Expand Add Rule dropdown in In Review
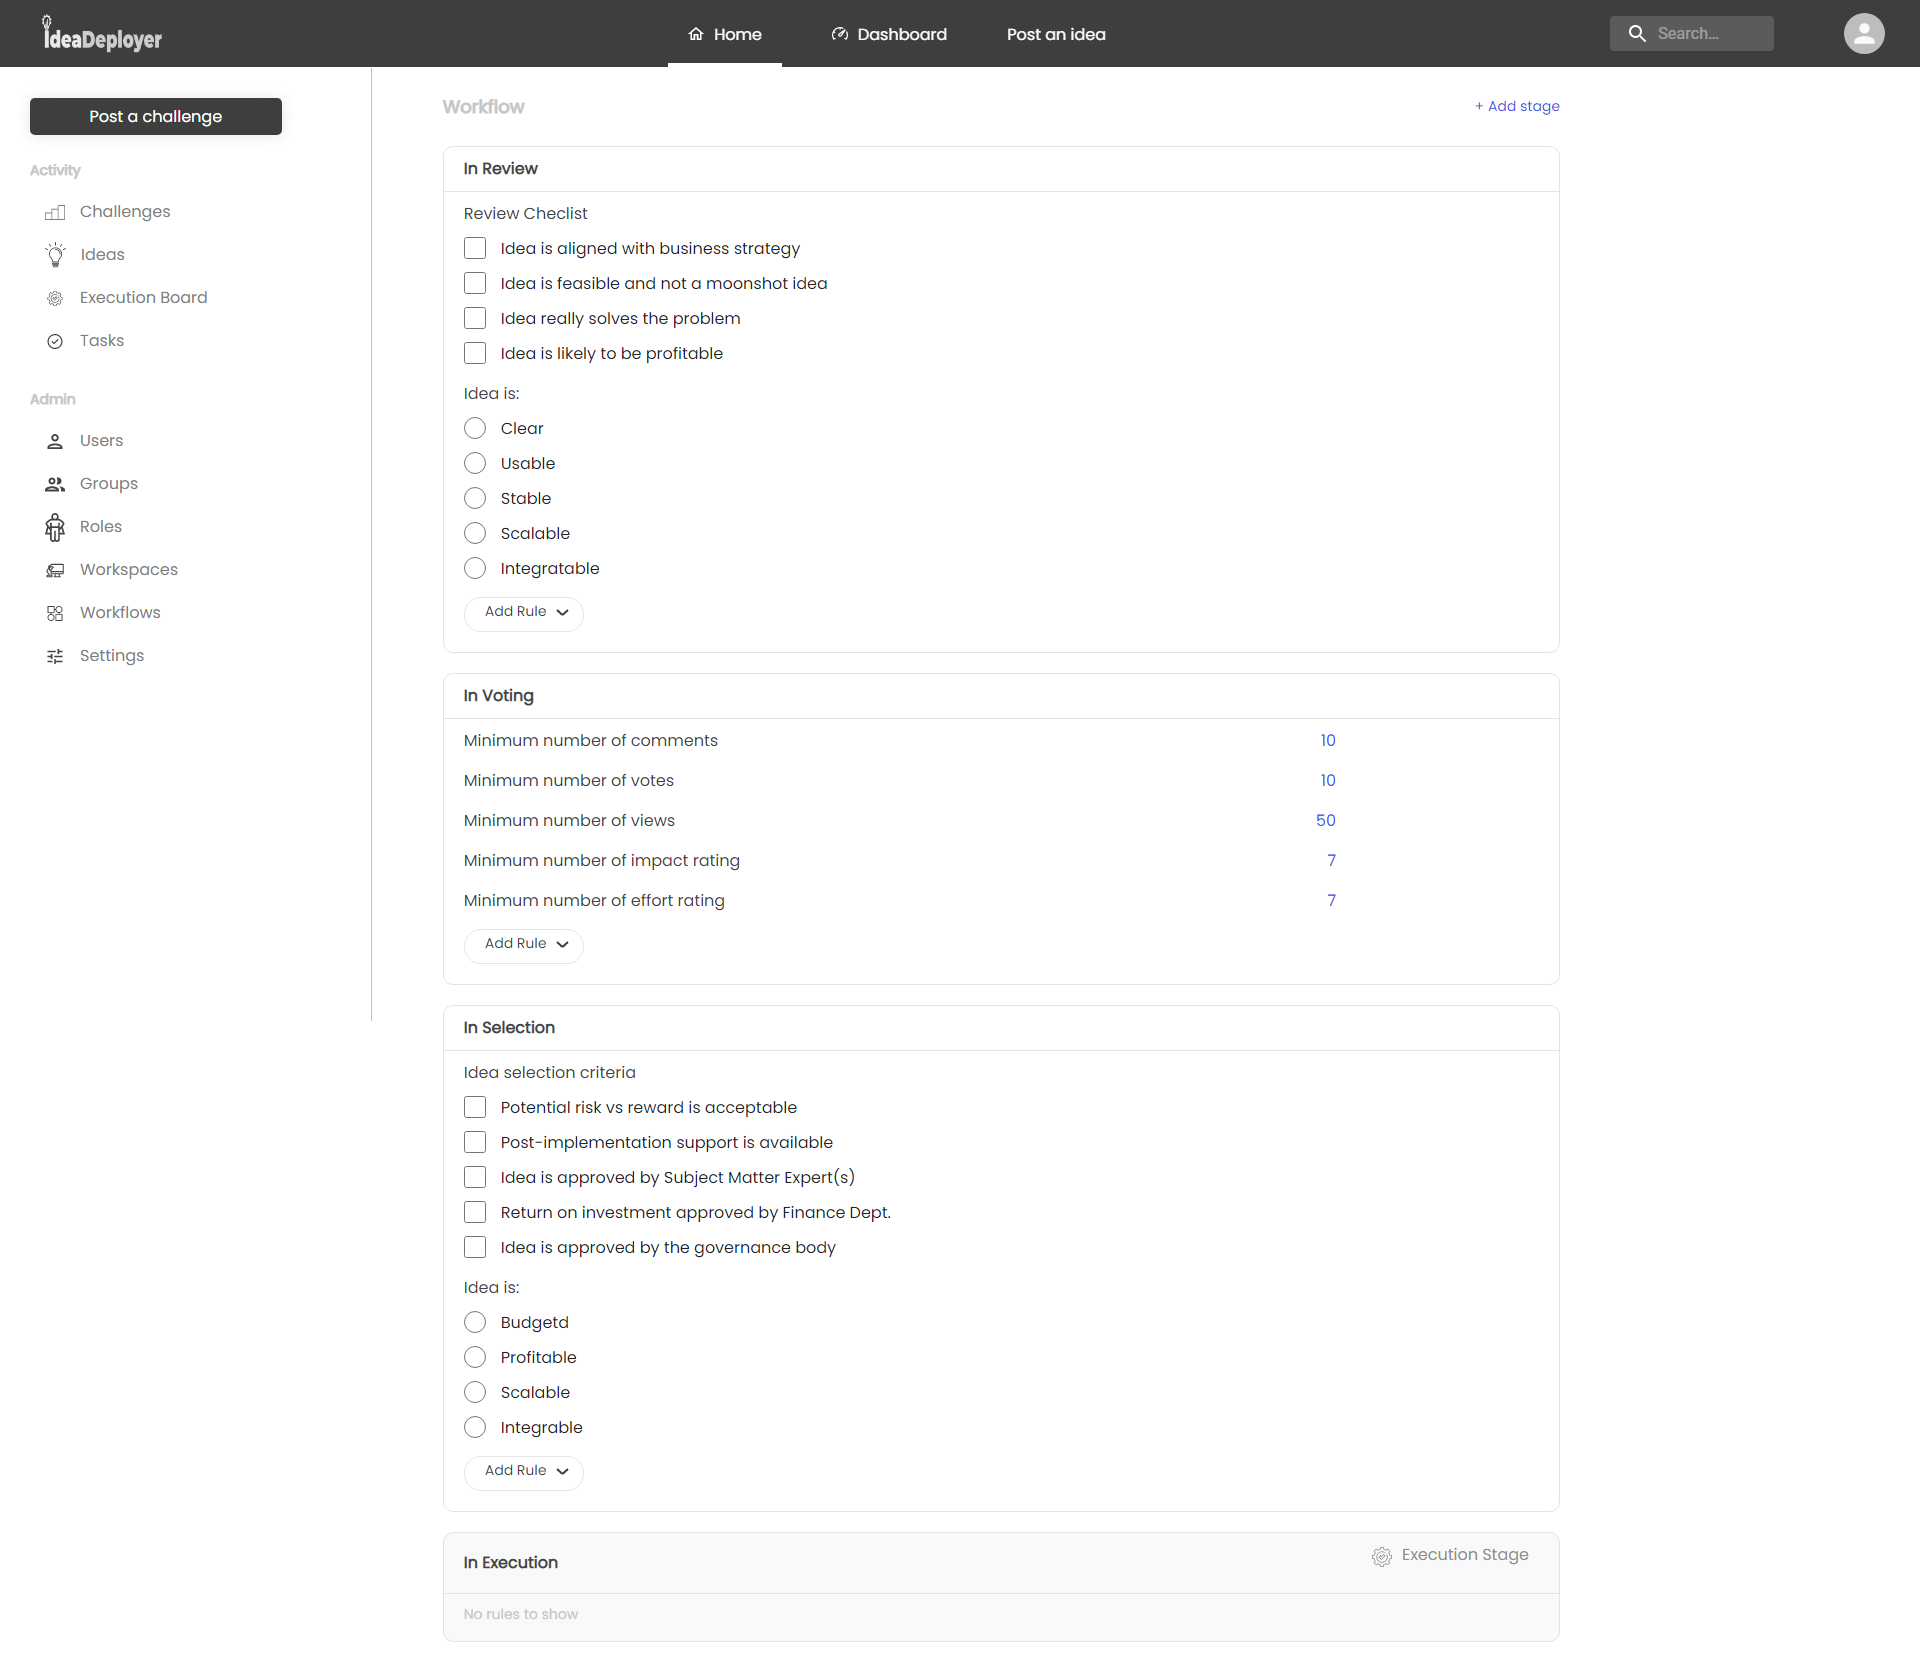 (524, 612)
